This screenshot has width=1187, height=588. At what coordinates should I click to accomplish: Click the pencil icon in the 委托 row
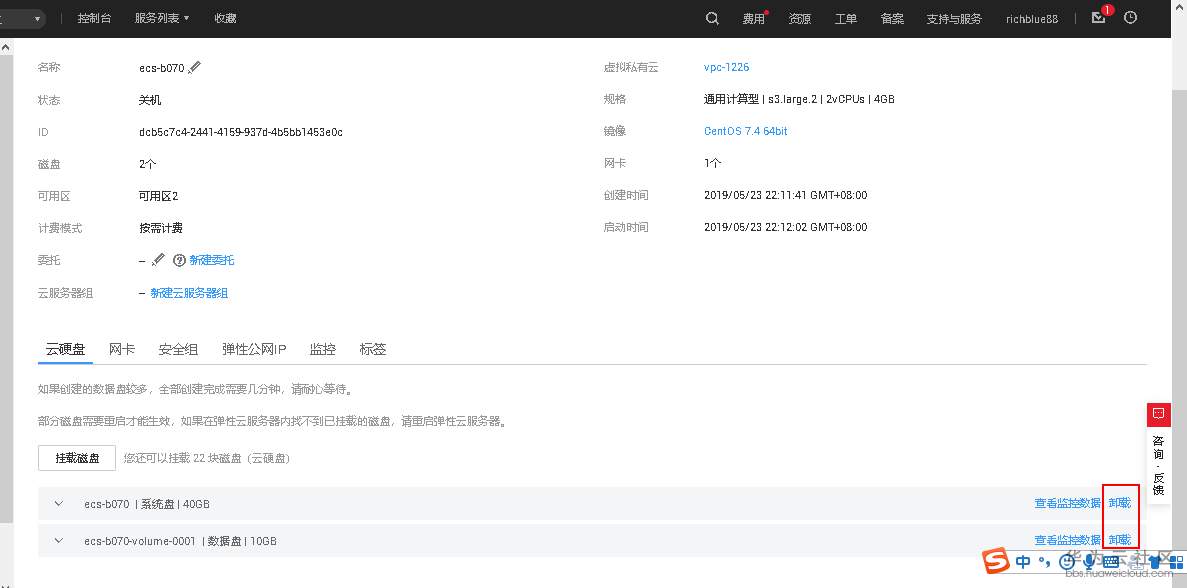[x=157, y=260]
